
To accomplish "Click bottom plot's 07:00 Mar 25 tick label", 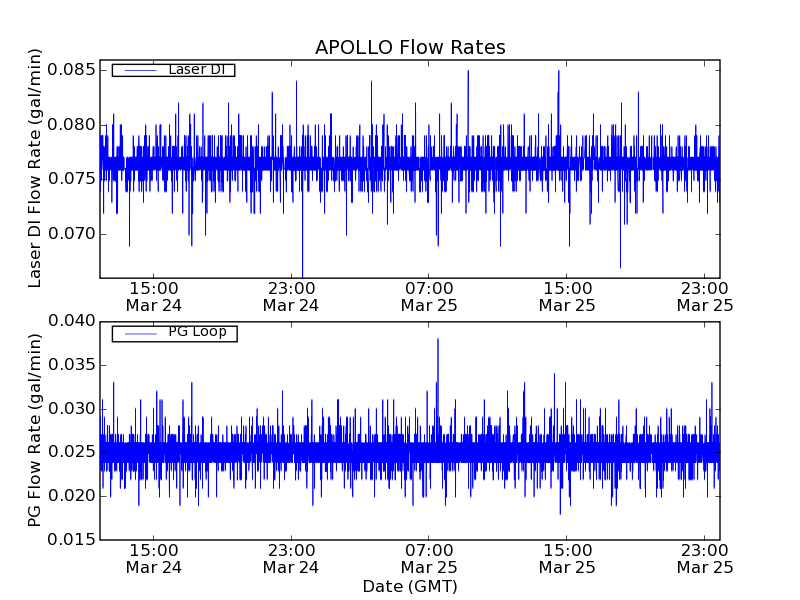I will click(x=429, y=559).
